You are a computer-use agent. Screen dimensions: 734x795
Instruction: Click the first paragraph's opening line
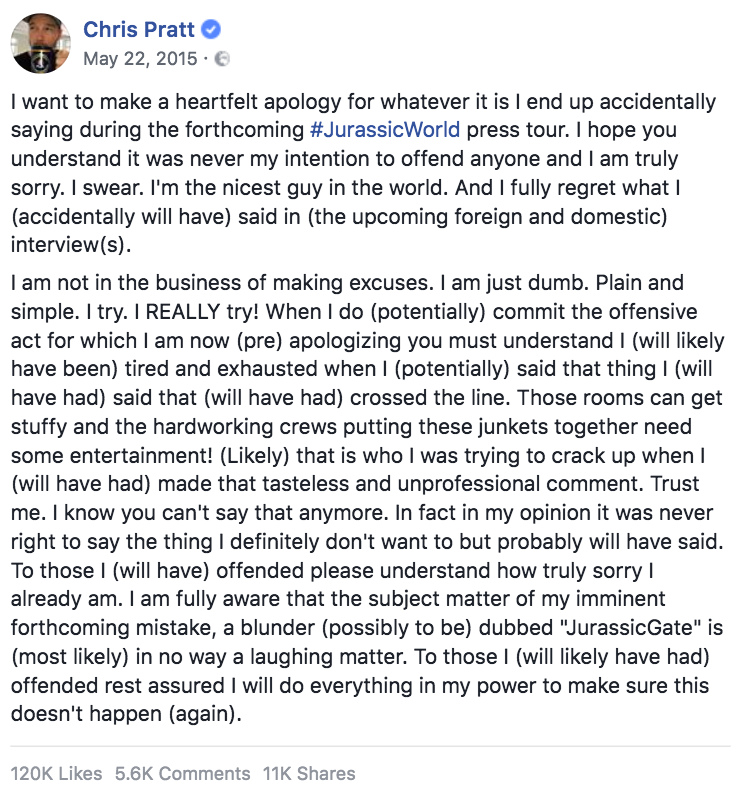(x=363, y=102)
